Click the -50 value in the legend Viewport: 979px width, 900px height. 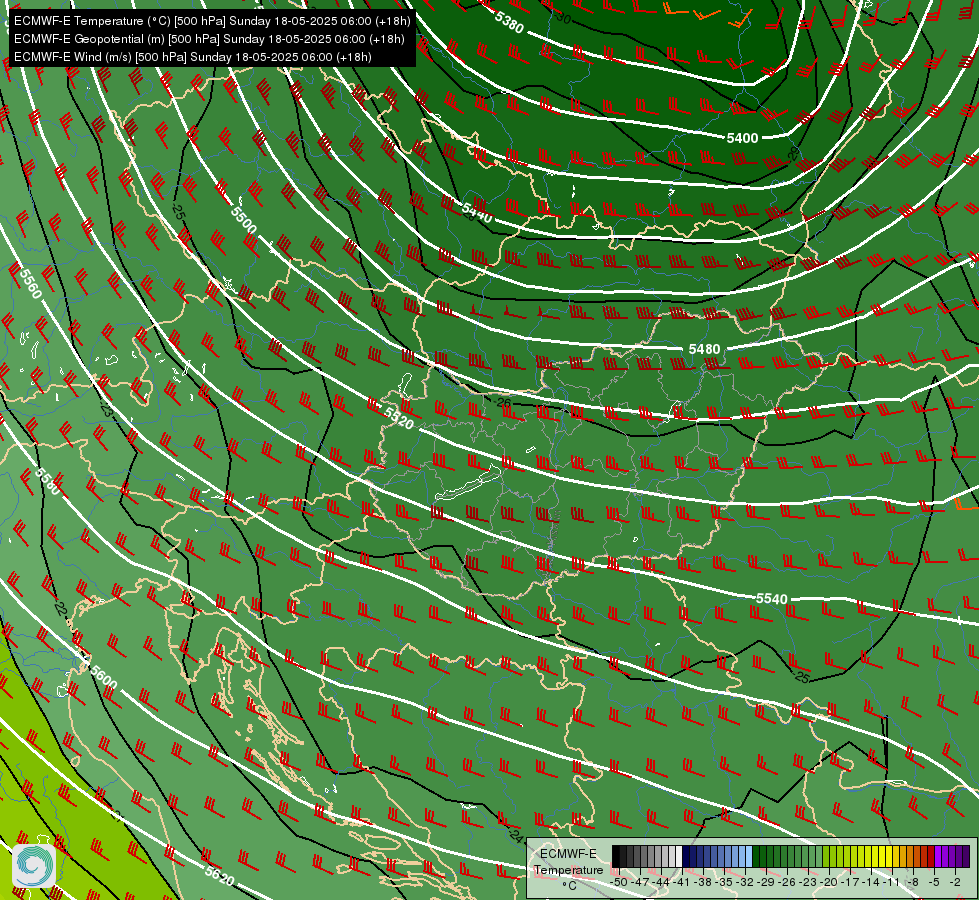[619, 882]
